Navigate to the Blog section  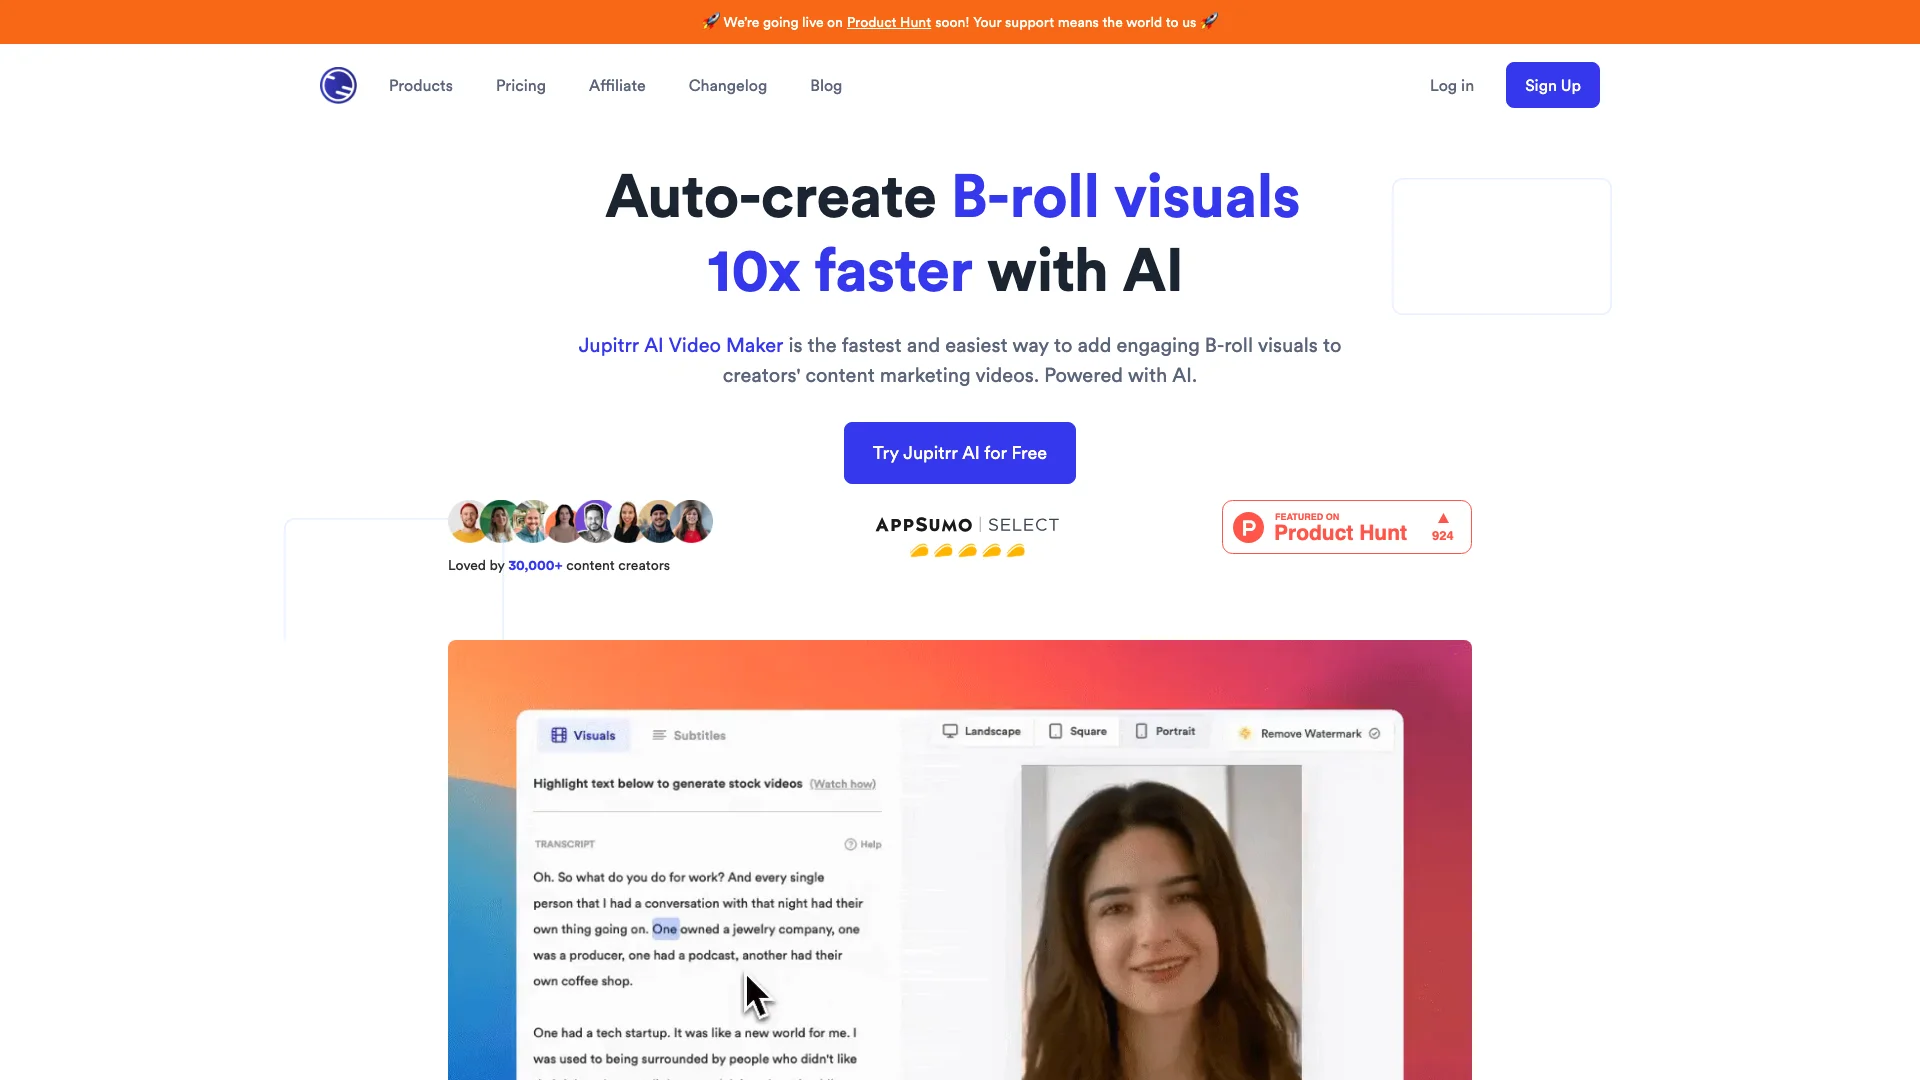pos(825,84)
